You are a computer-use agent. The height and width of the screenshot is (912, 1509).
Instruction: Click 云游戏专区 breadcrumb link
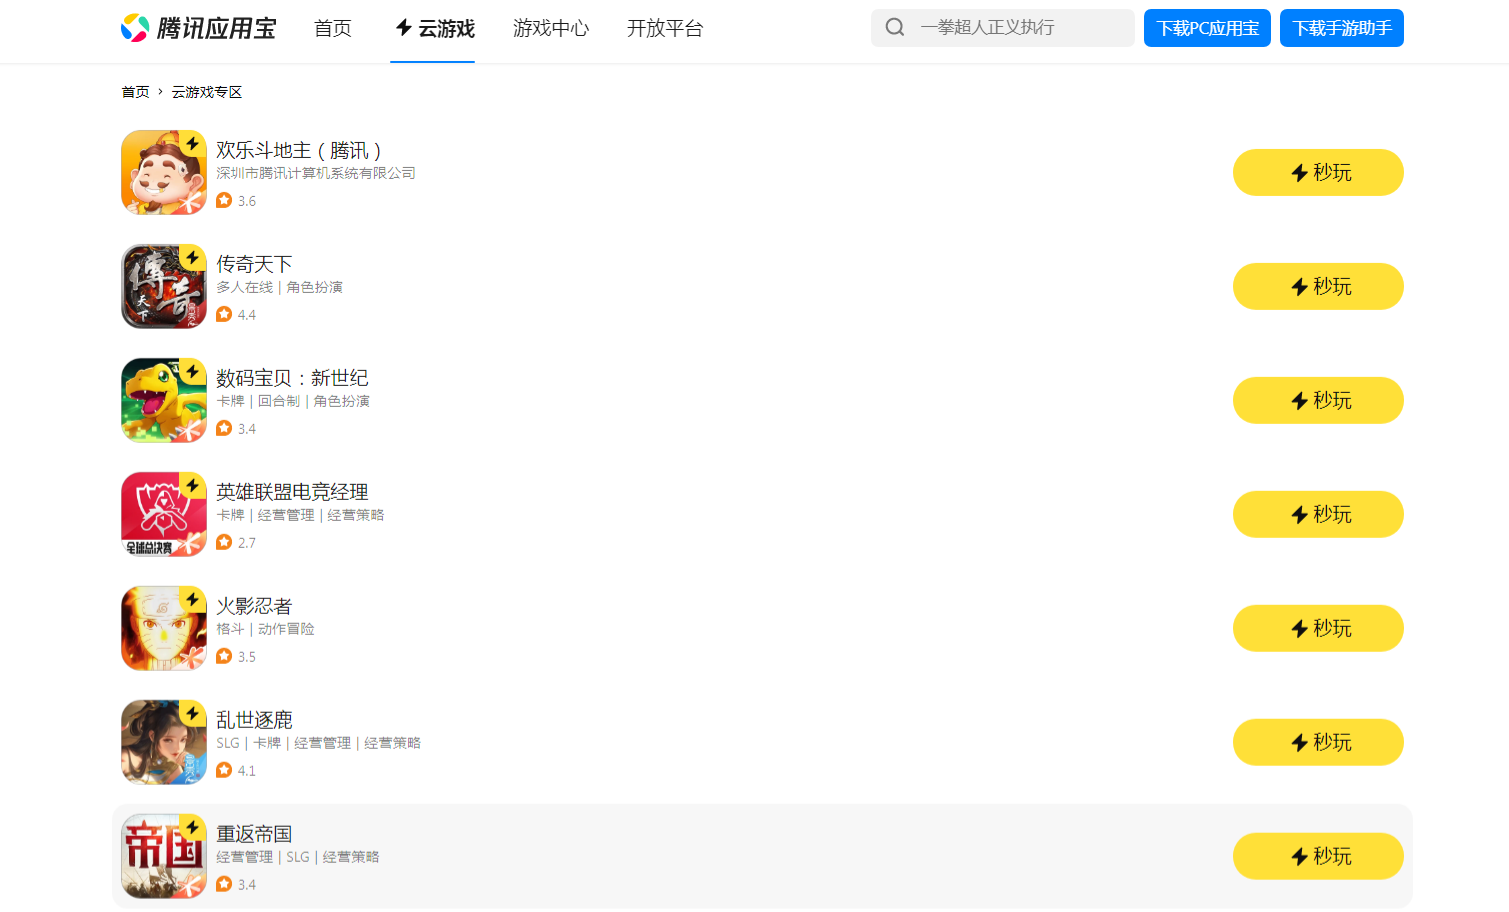[x=207, y=92]
